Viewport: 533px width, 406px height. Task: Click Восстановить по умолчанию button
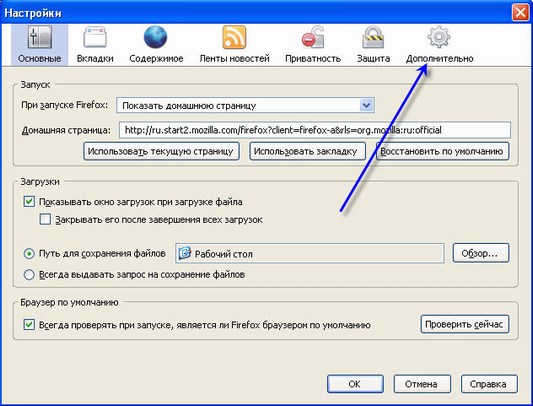442,151
